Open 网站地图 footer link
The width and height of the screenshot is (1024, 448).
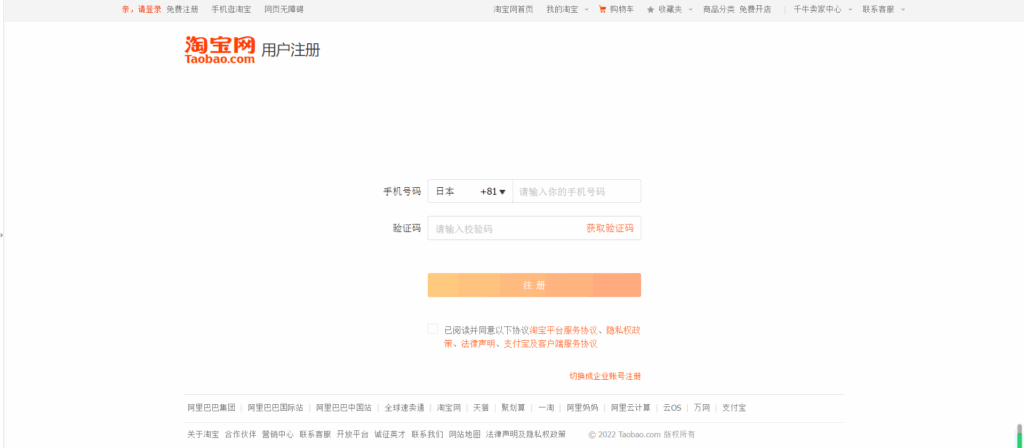pos(465,434)
